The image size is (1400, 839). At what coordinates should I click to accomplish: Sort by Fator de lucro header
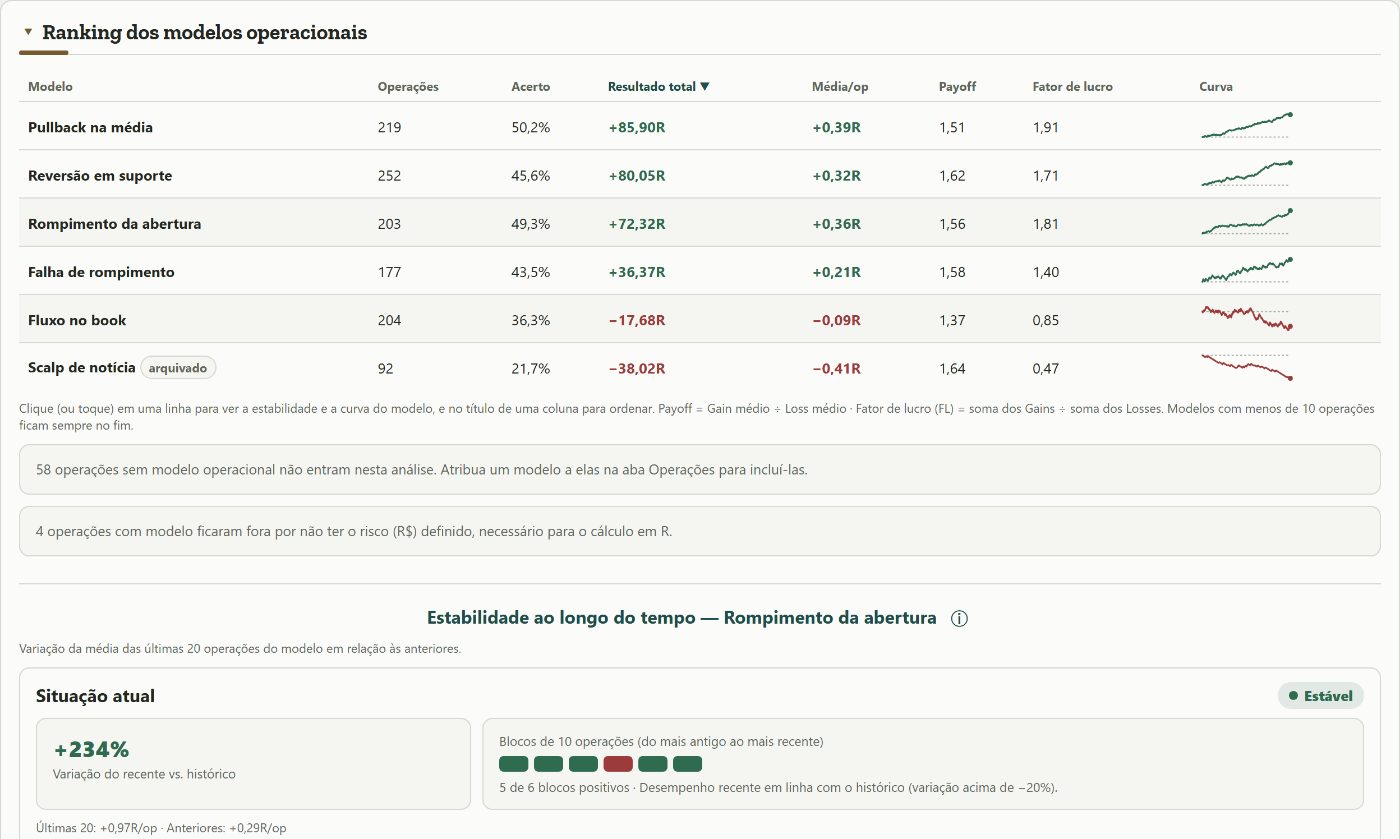click(1073, 87)
